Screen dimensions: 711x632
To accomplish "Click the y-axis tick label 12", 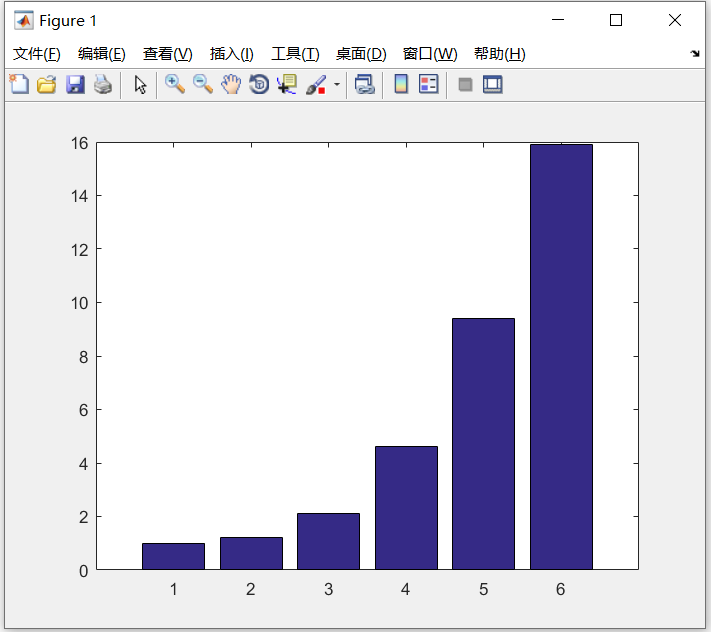I will (x=79, y=250).
